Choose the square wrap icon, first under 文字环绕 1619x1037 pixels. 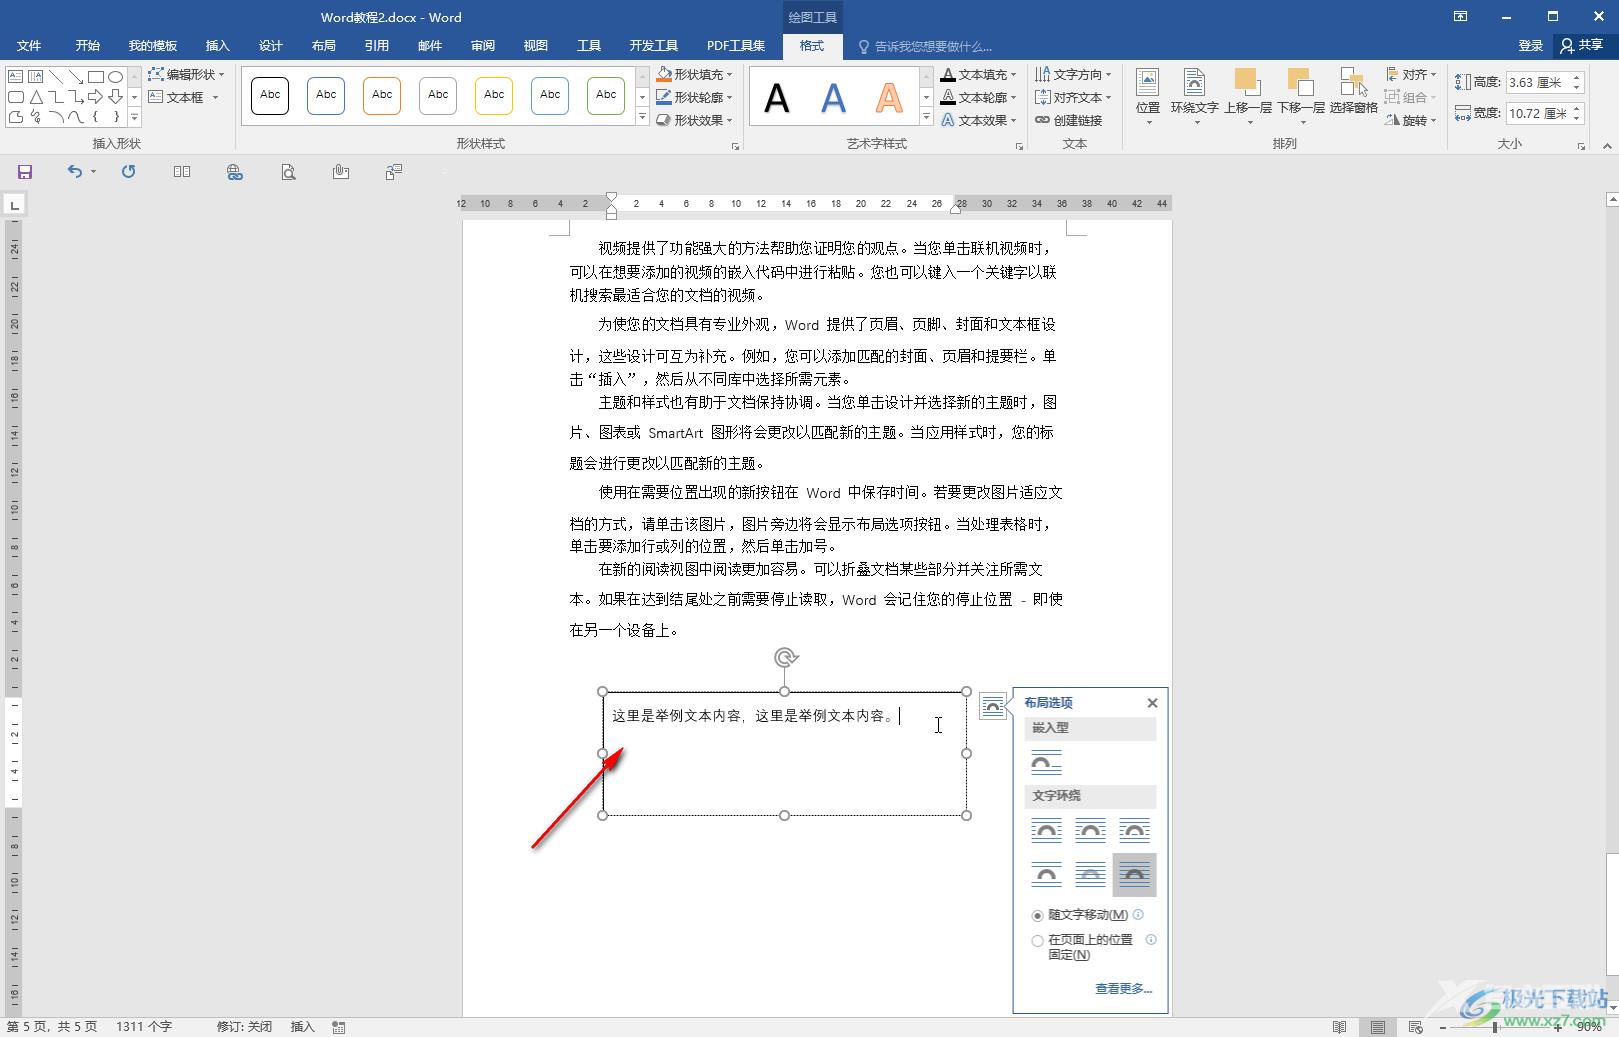[1046, 831]
